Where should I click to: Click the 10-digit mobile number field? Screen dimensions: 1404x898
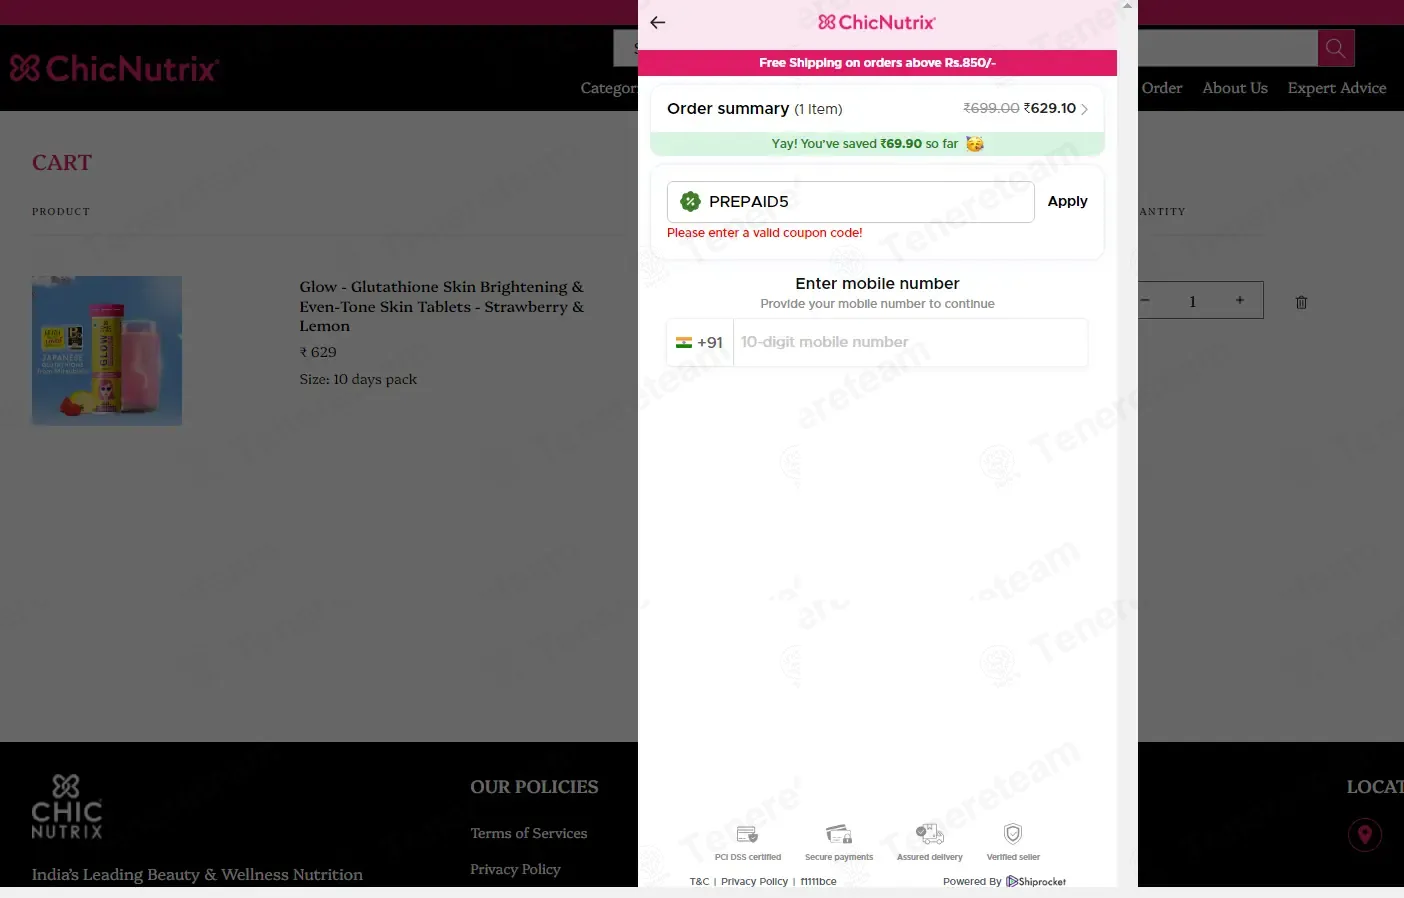[x=910, y=342]
